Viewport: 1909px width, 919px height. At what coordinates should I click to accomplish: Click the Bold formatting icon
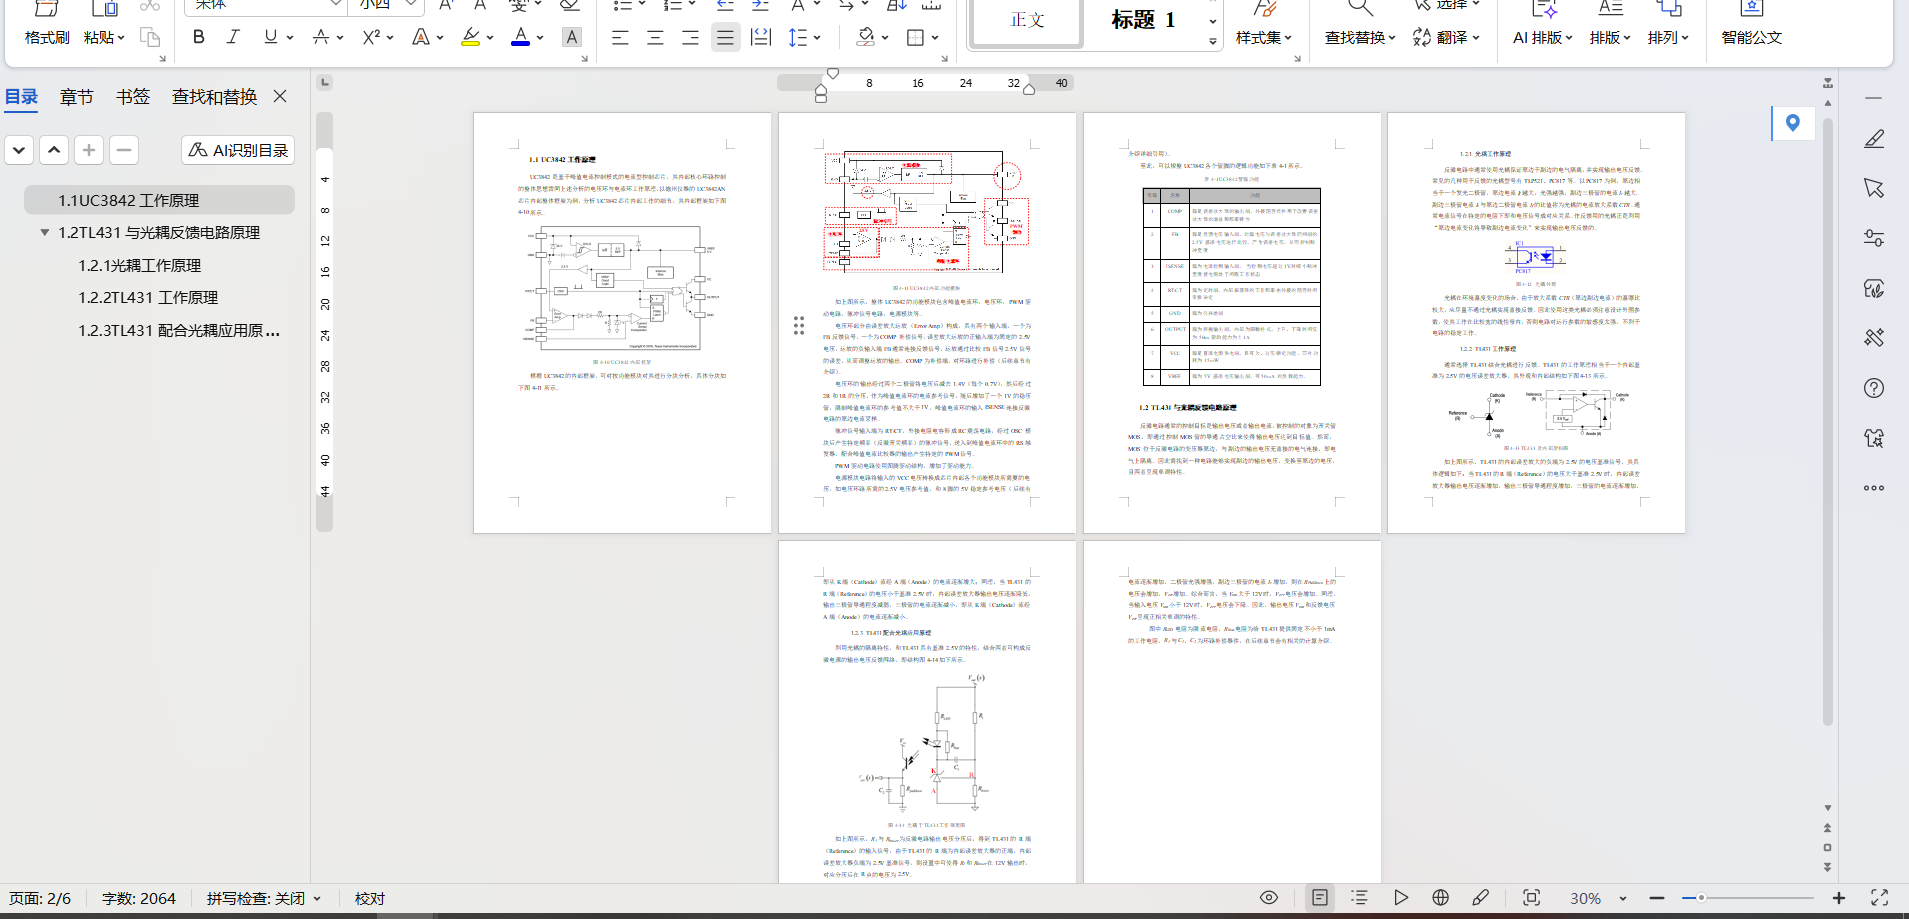click(x=199, y=37)
